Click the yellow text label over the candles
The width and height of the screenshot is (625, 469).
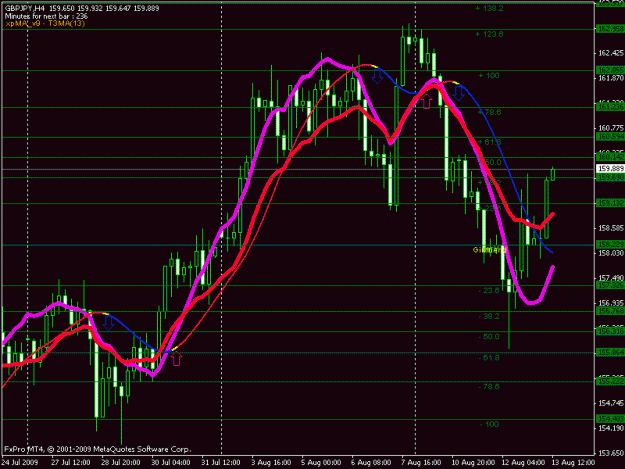click(489, 250)
